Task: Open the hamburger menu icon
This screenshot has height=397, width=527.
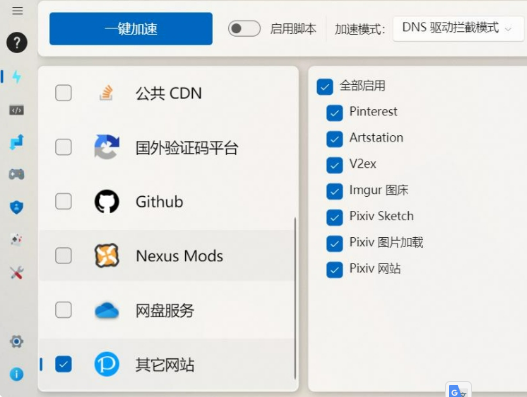Action: pyautogui.click(x=17, y=11)
